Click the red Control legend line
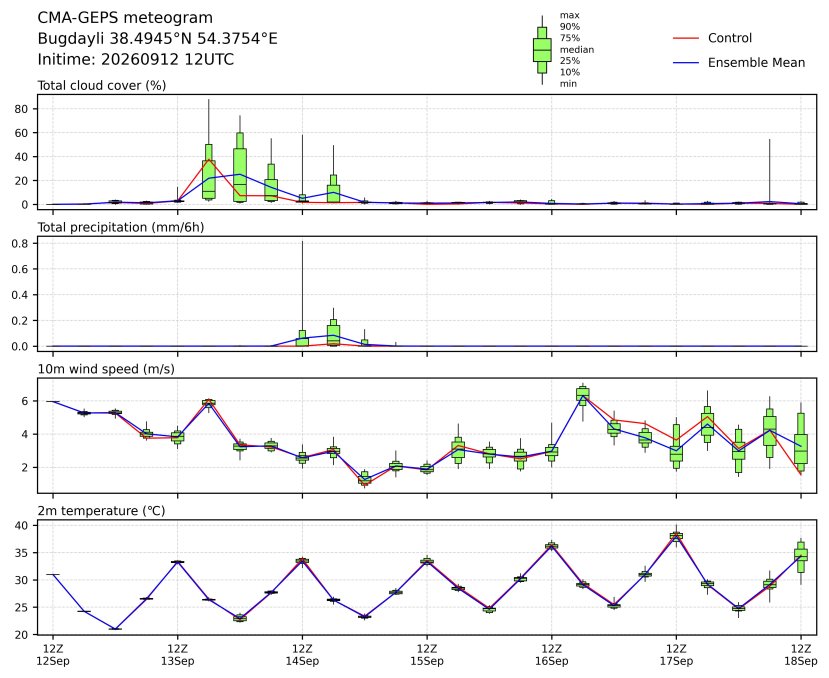Screen dimensions: 829x678 [x=686, y=39]
